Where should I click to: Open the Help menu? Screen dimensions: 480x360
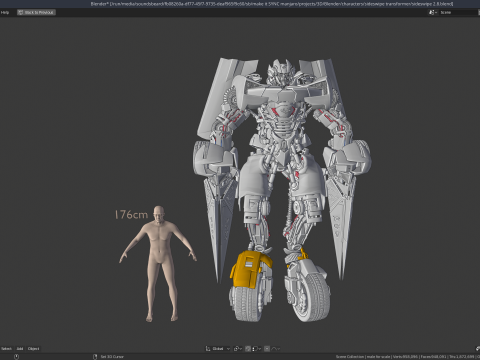tap(5, 12)
